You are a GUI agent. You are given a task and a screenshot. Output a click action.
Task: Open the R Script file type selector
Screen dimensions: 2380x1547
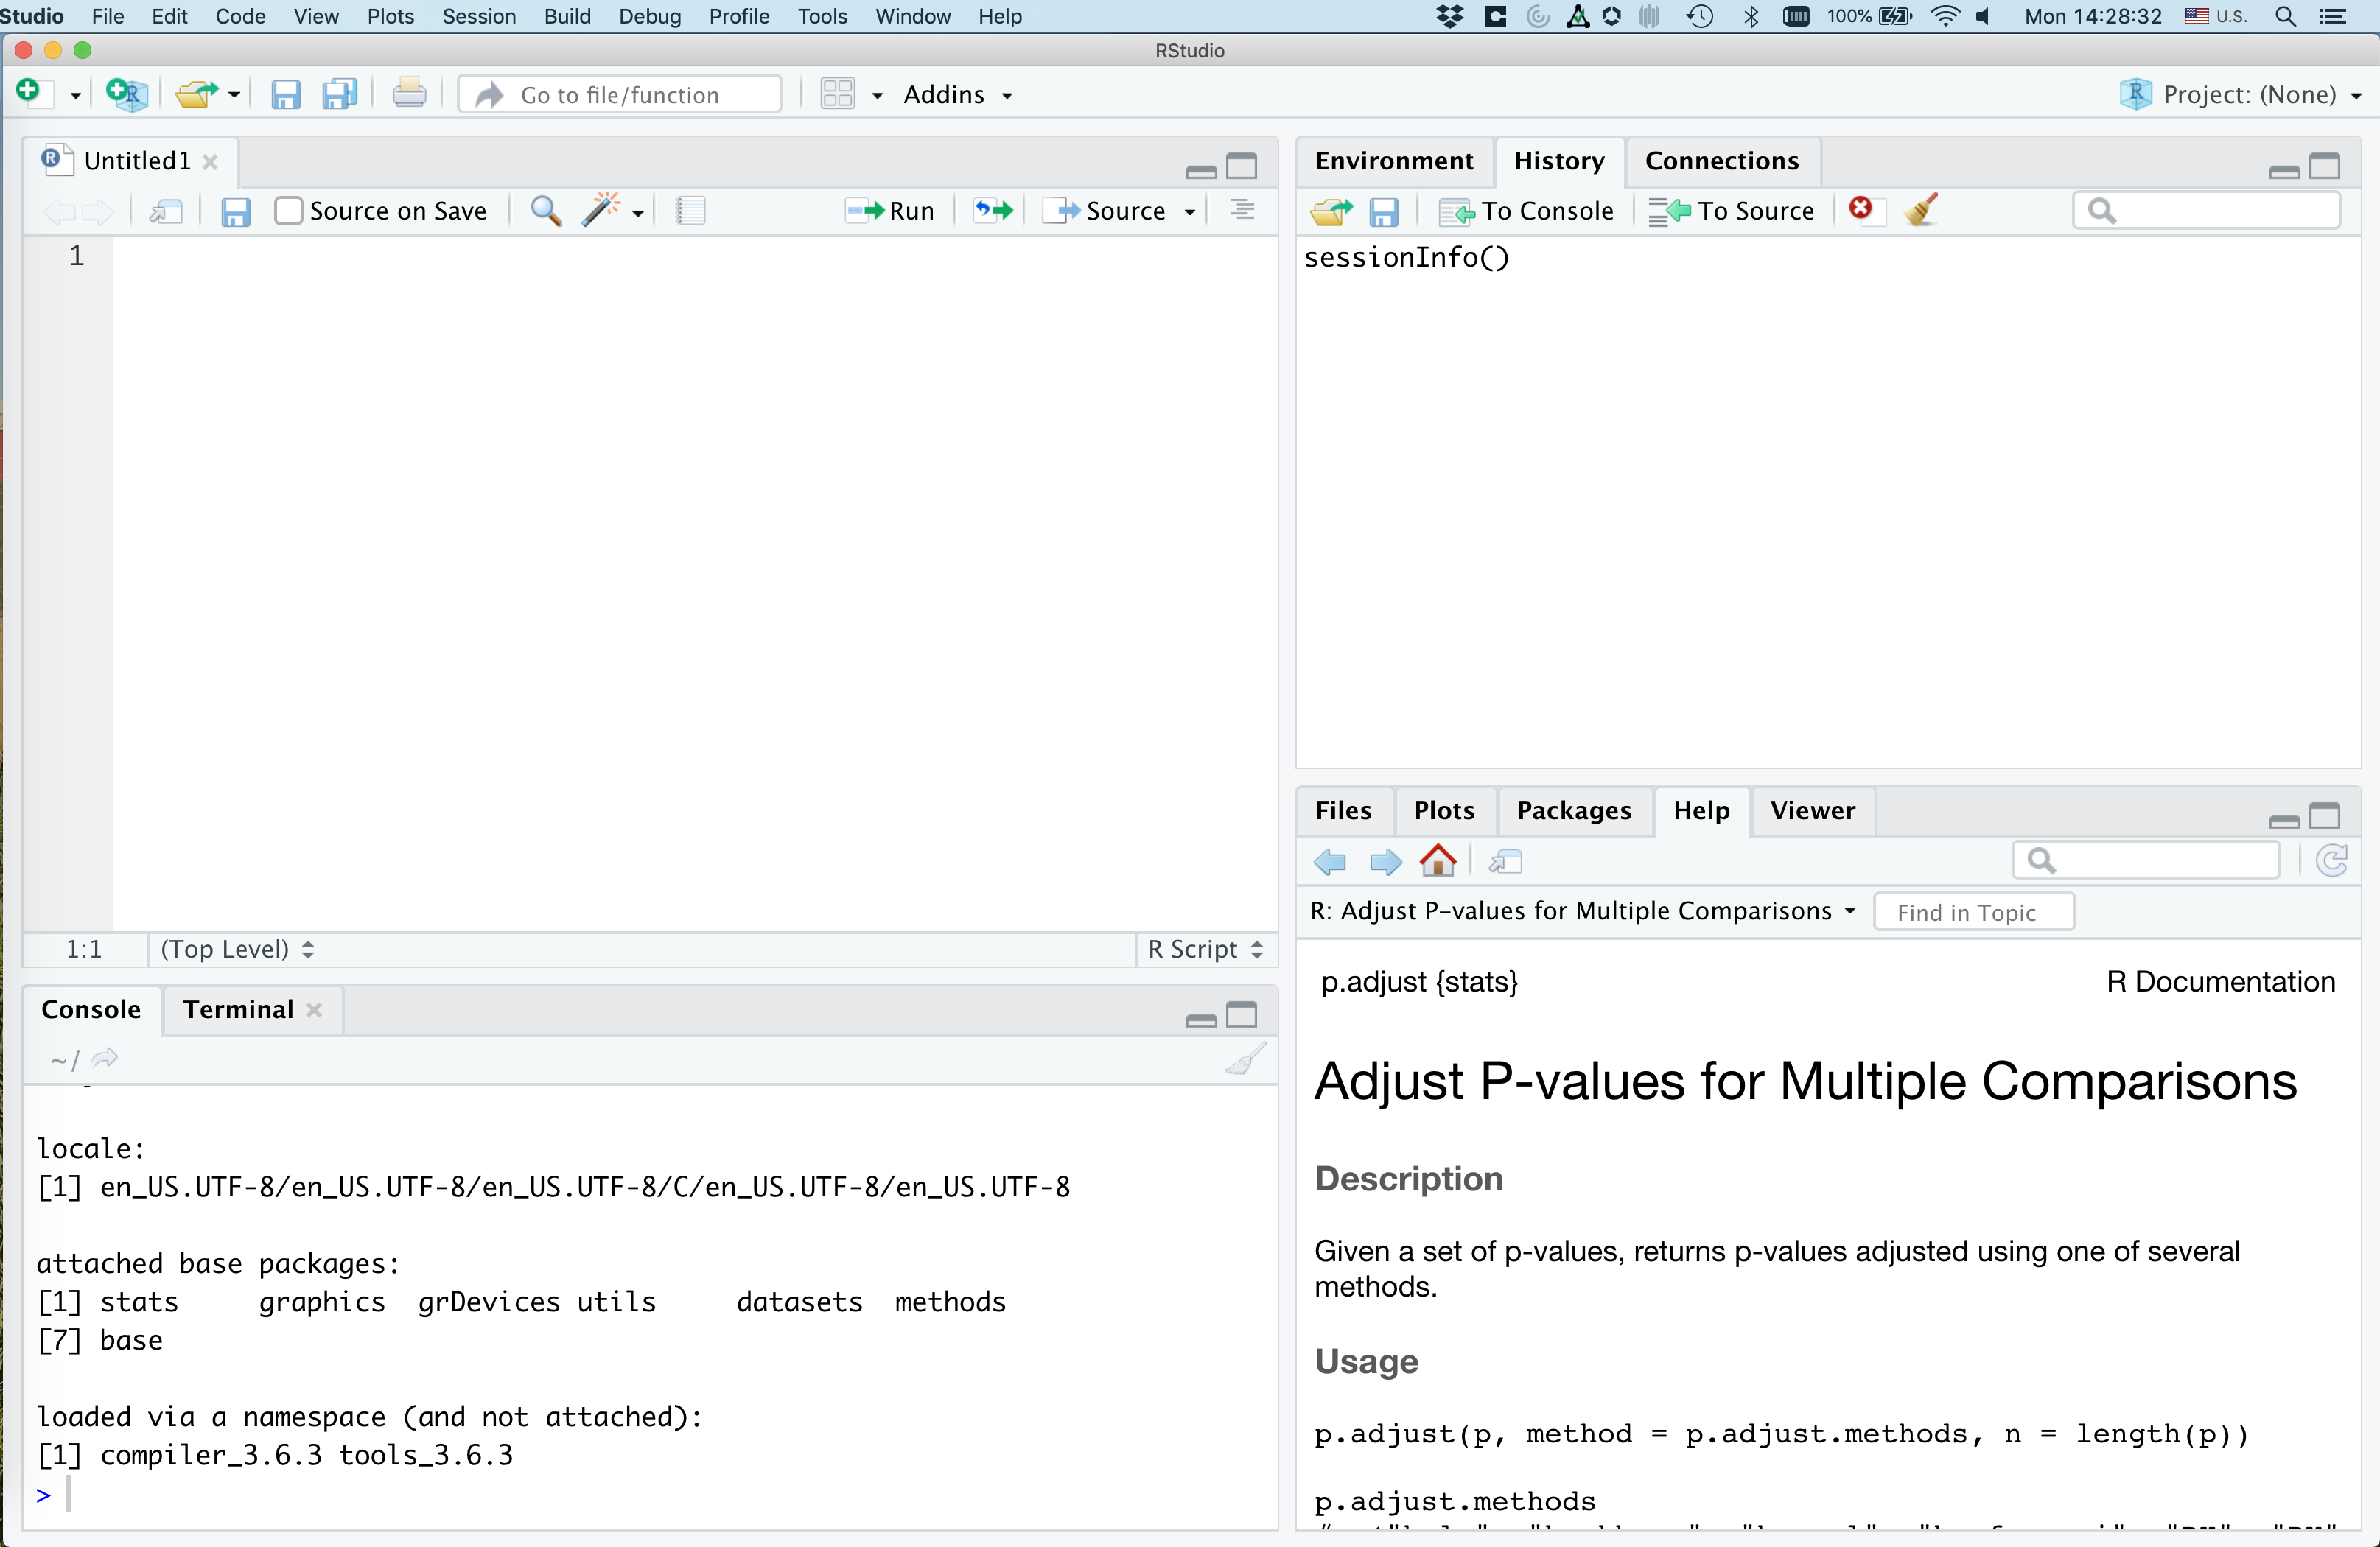click(1204, 949)
